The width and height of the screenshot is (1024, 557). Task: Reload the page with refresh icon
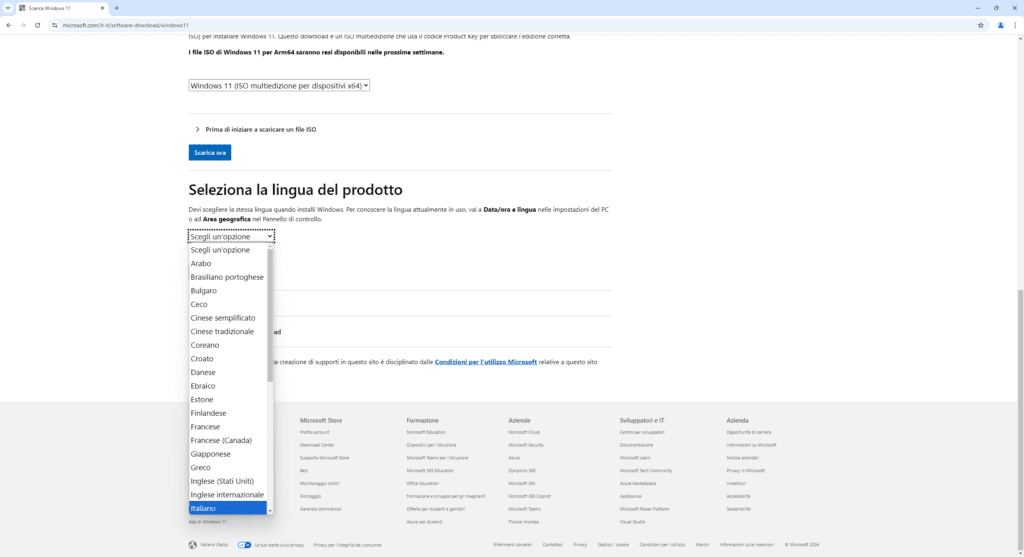click(x=37, y=25)
